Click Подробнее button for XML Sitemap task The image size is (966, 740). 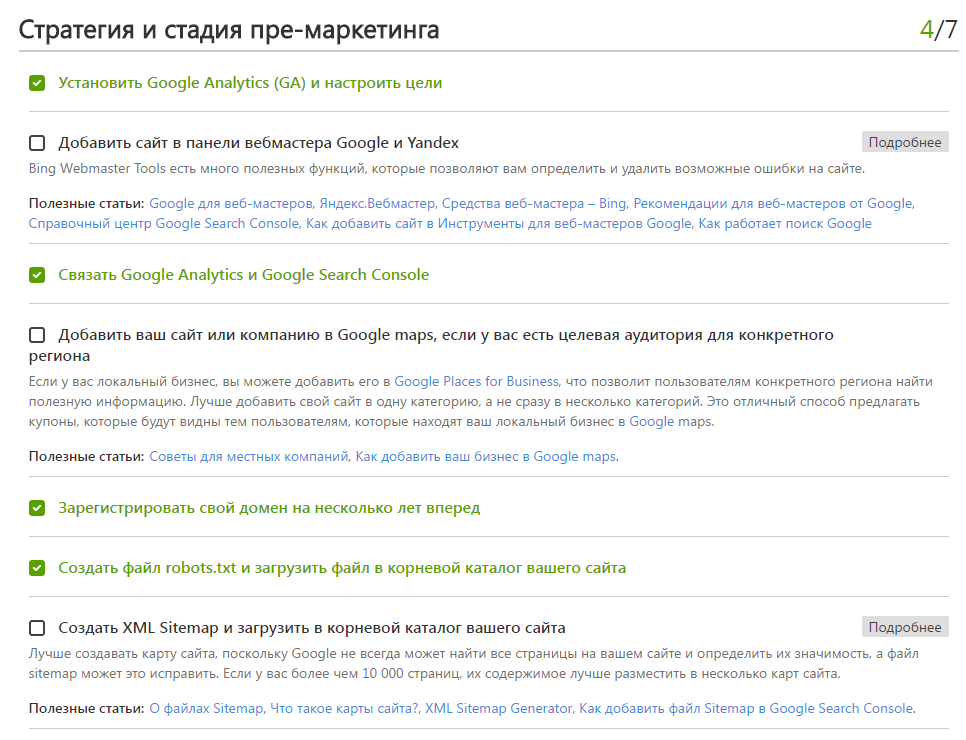pyautogui.click(x=904, y=627)
